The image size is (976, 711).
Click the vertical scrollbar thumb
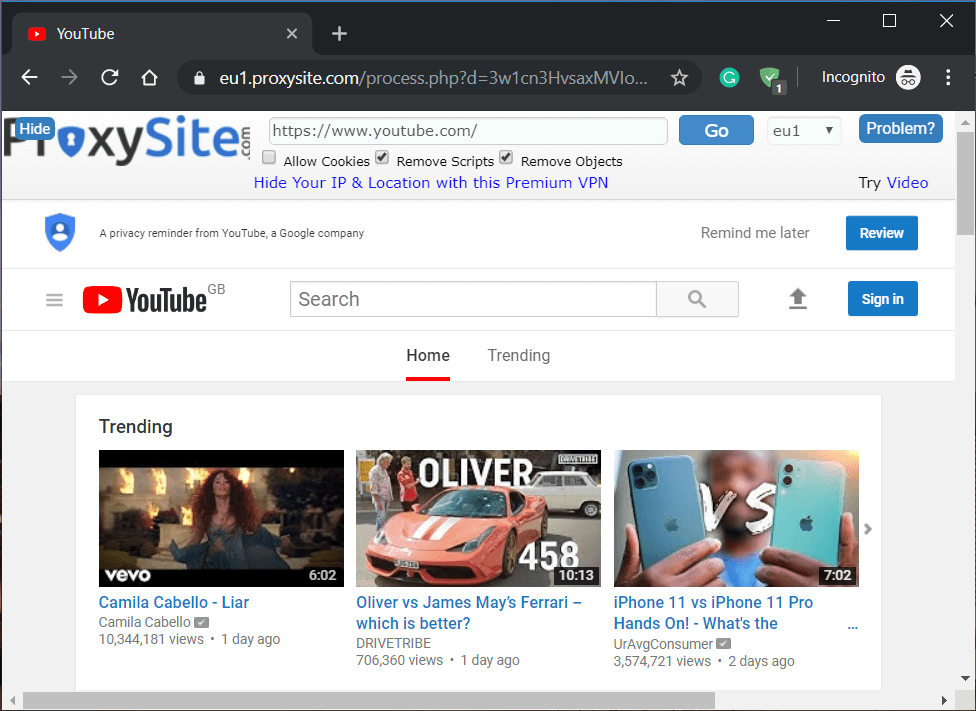tap(966, 183)
